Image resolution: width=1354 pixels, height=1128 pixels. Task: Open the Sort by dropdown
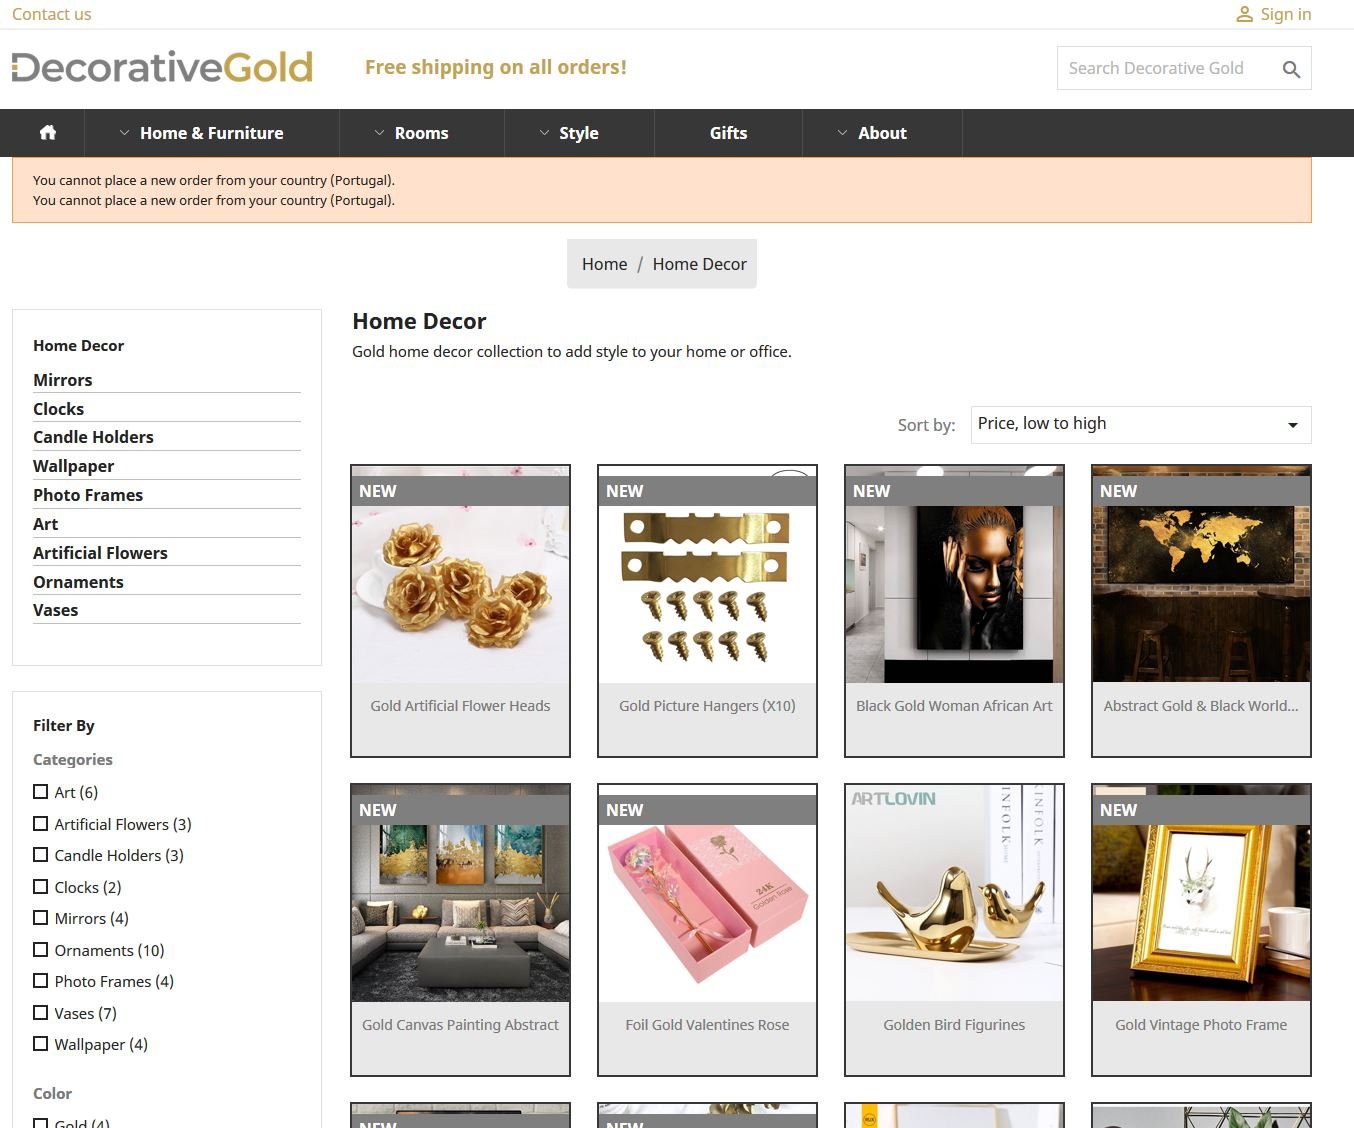1141,424
